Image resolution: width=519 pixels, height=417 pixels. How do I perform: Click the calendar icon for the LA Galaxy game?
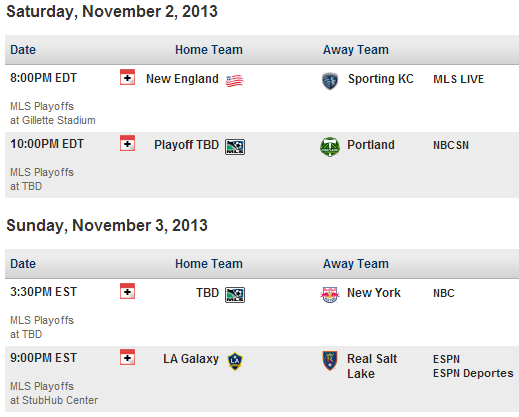tap(127, 357)
